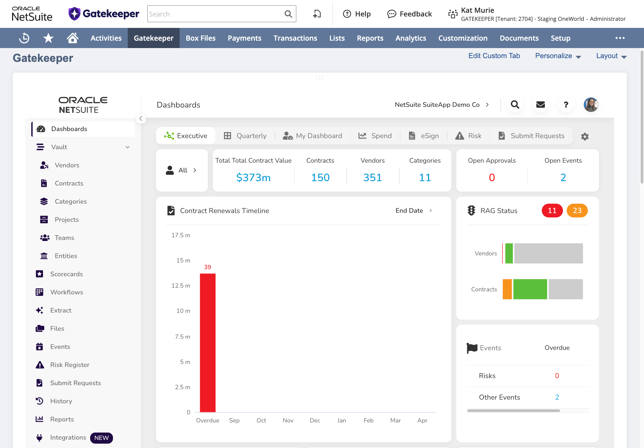
Task: Open dashboard settings gear icon
Action: point(584,136)
